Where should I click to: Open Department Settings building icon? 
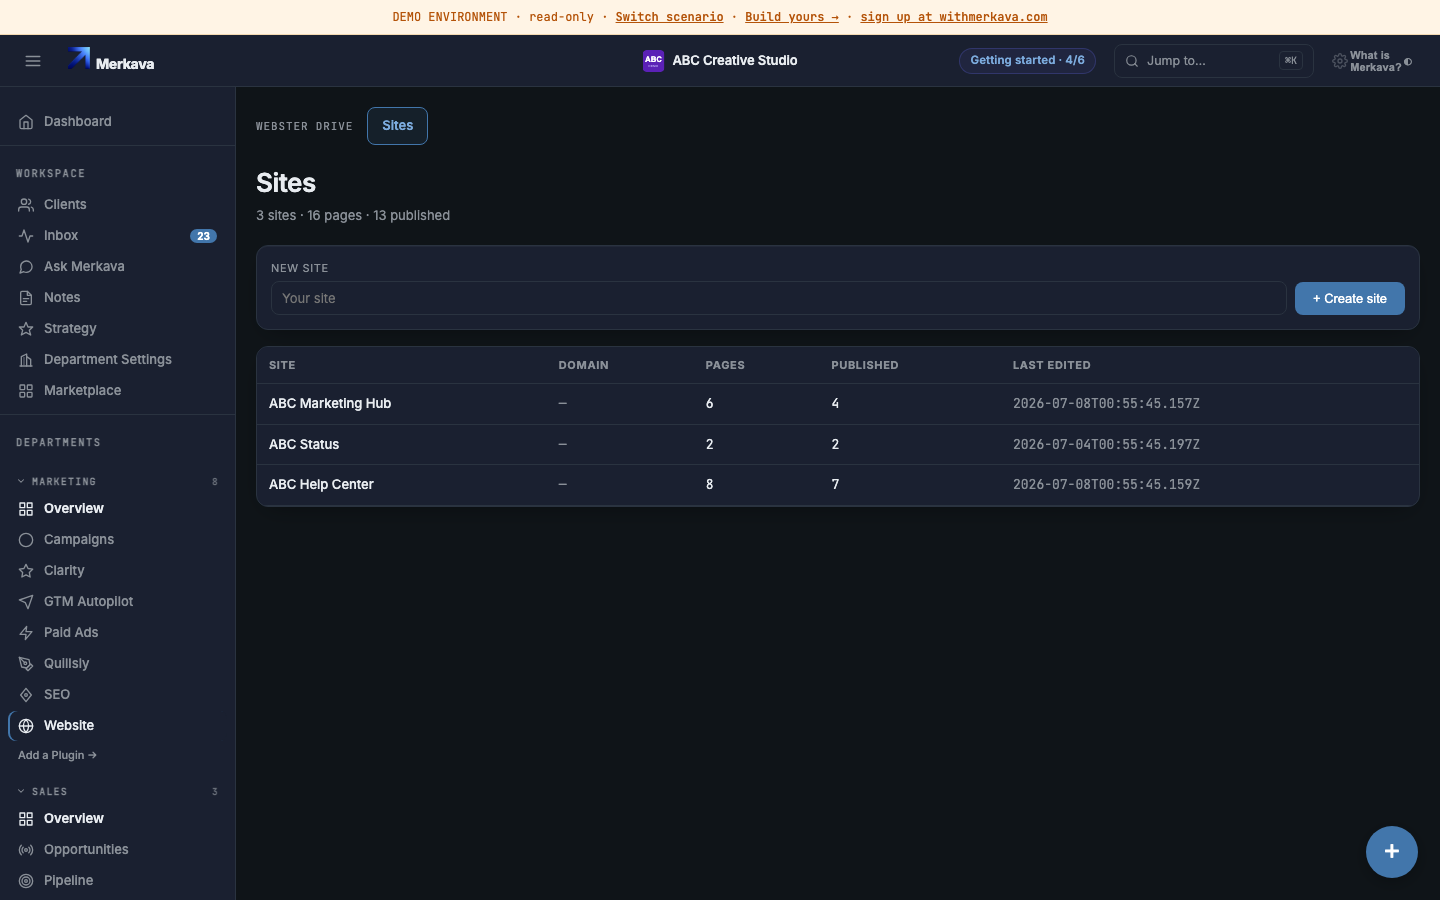(26, 360)
